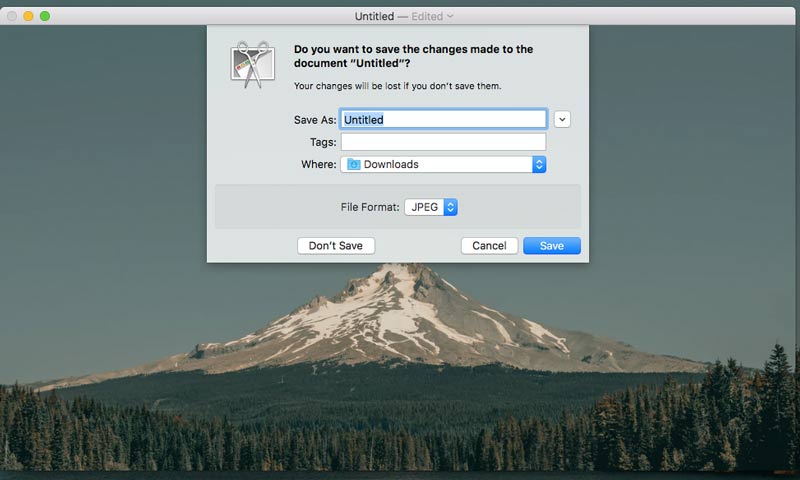Open the Untitled — Edited title menu
Image resolution: width=800 pixels, height=480 pixels.
point(404,16)
